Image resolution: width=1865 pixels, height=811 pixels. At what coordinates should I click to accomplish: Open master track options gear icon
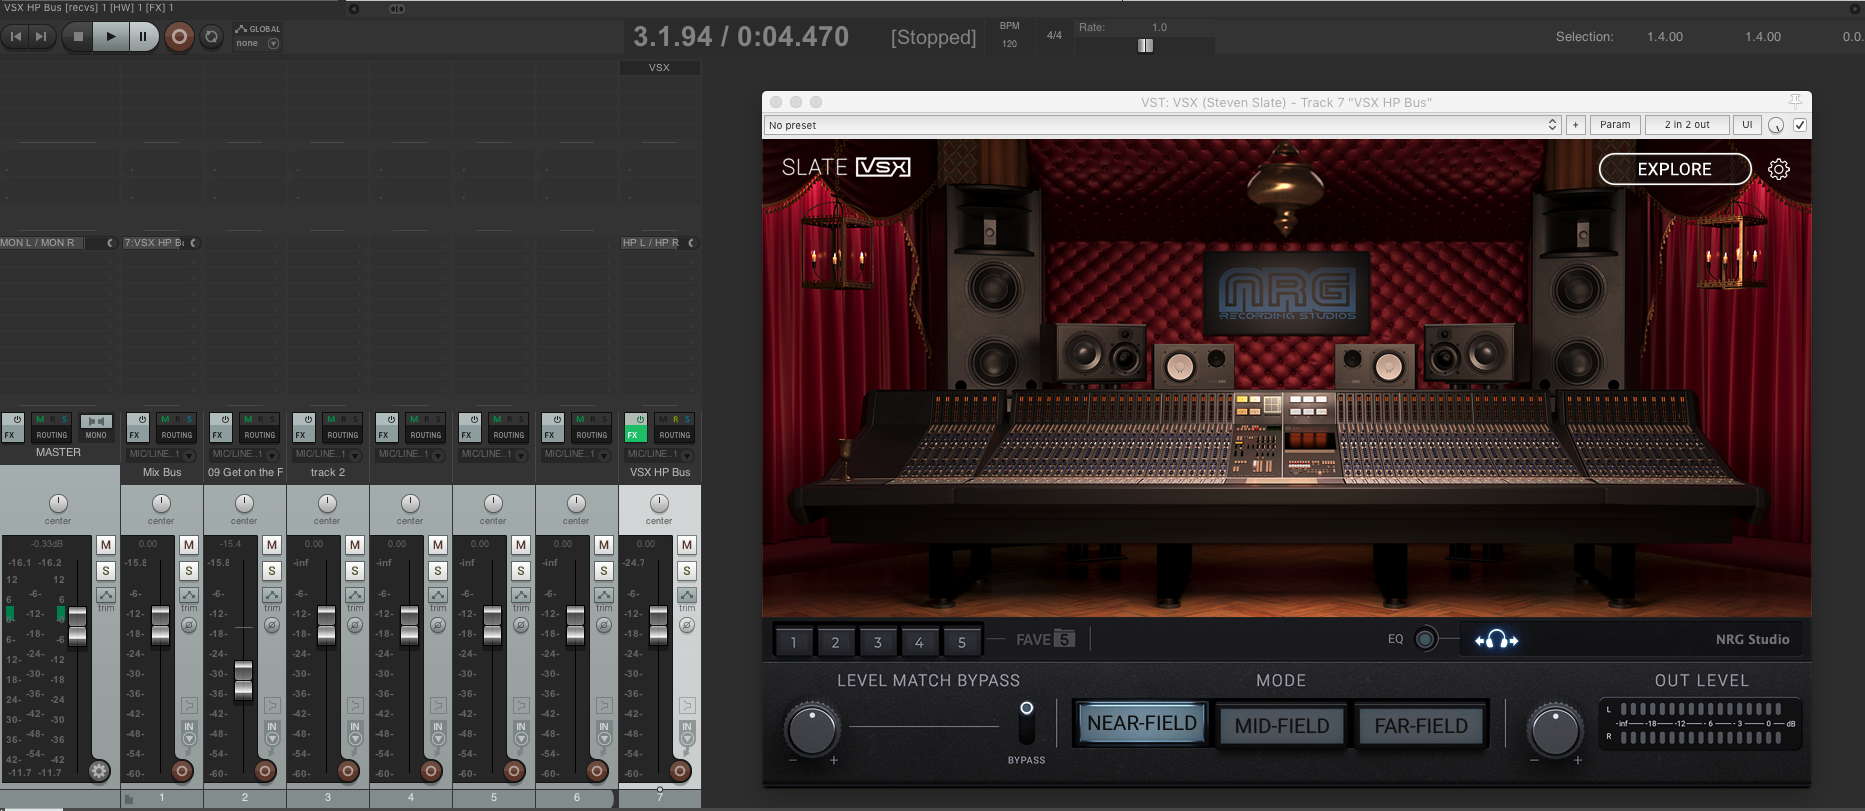tap(98, 770)
